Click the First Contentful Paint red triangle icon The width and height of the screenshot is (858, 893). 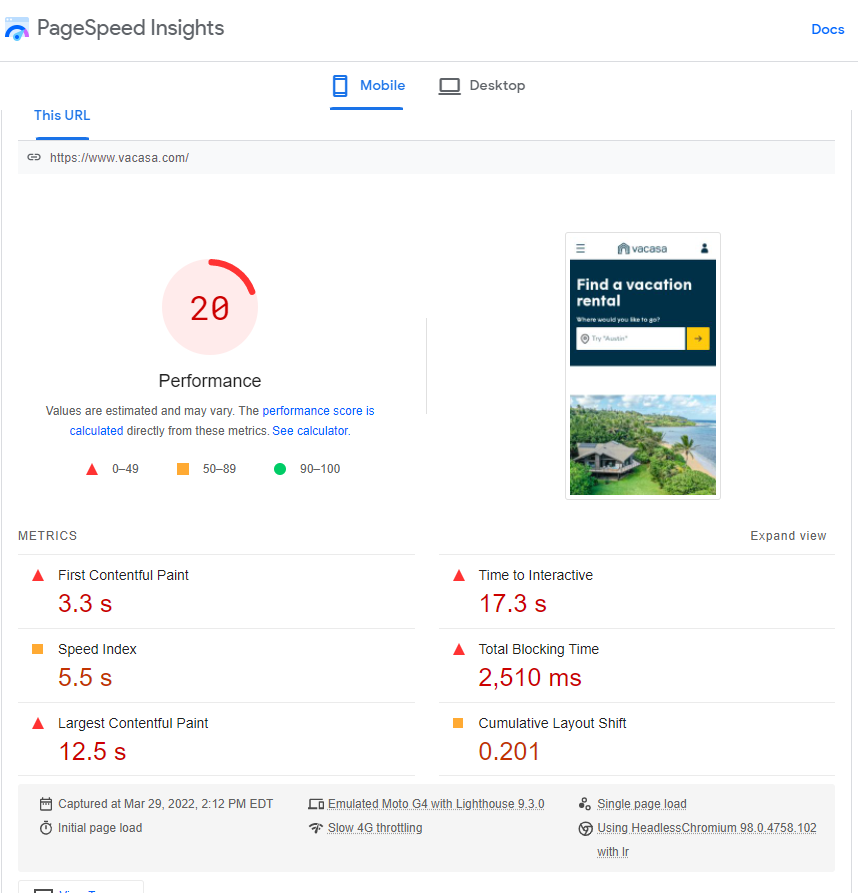[38, 575]
